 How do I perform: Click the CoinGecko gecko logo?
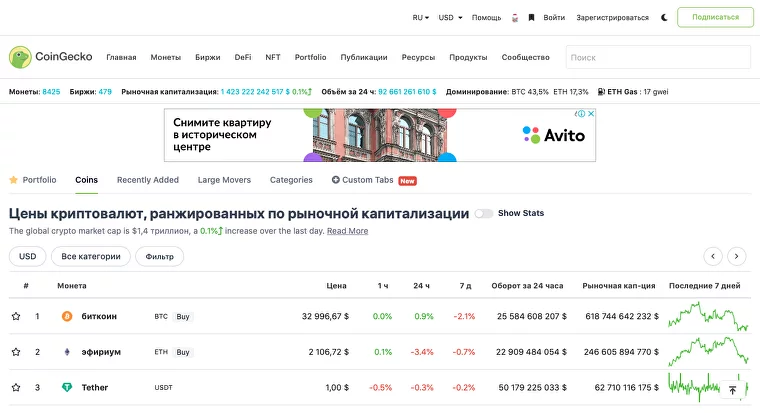click(x=20, y=57)
